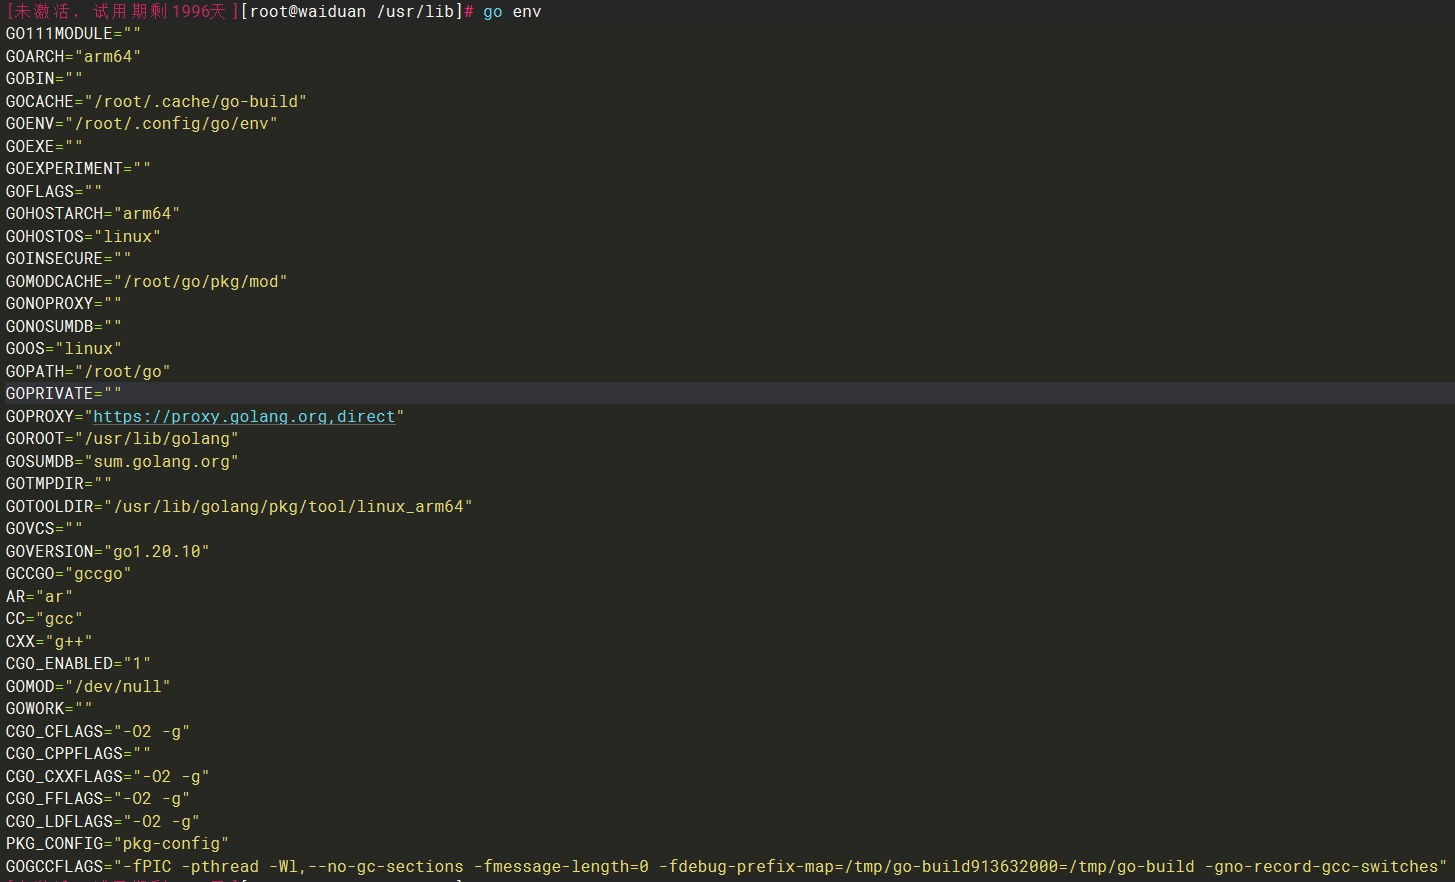Click the root@waiduan prompt label
1455x882 pixels.
point(305,11)
